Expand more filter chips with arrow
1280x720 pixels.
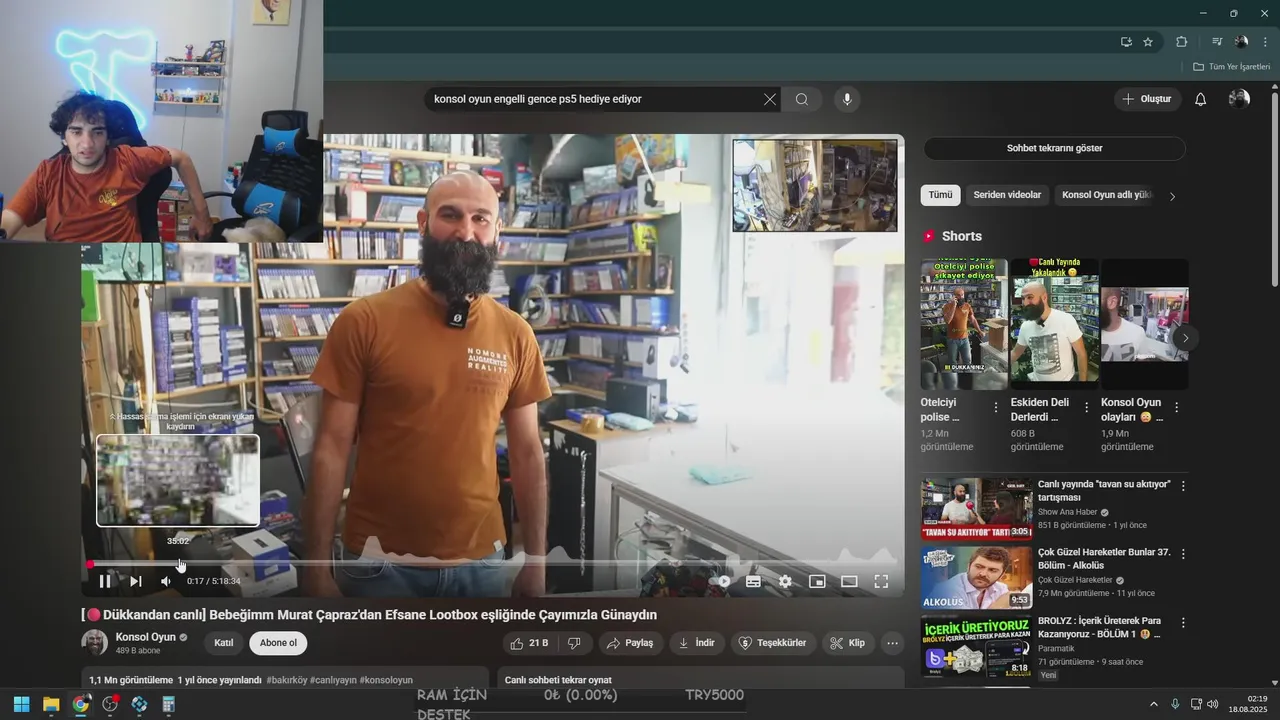pyautogui.click(x=1172, y=196)
